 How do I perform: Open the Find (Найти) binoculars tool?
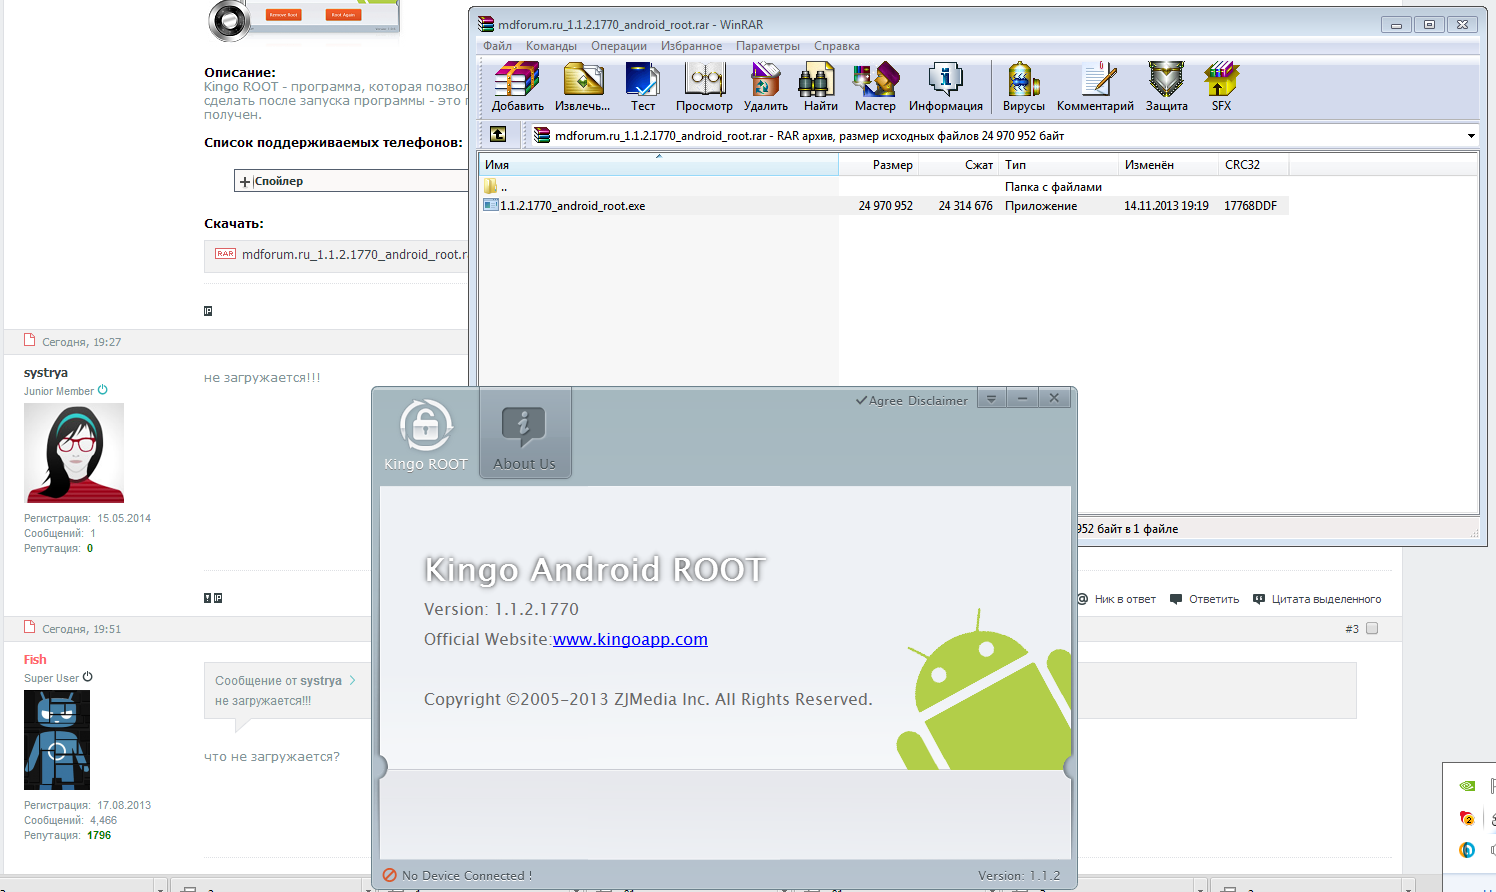click(x=820, y=86)
